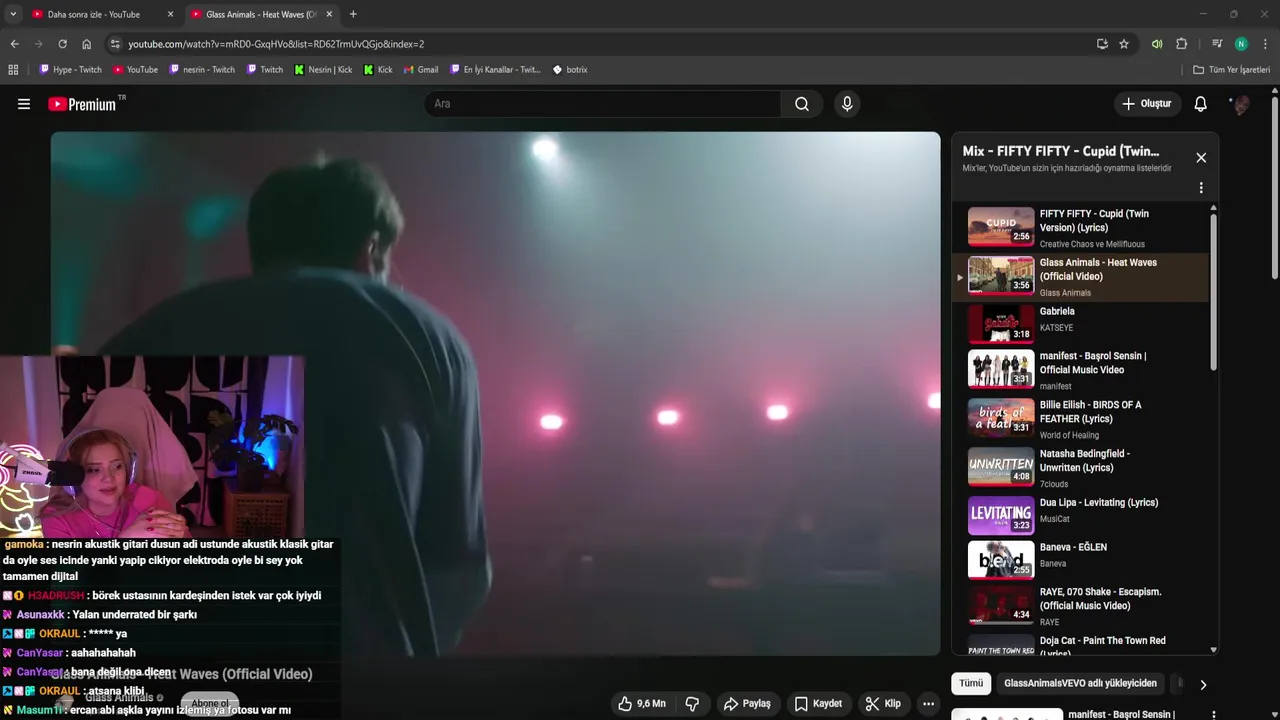Like the video with 9,6 Mn likes
The height and width of the screenshot is (720, 1280).
(x=642, y=704)
